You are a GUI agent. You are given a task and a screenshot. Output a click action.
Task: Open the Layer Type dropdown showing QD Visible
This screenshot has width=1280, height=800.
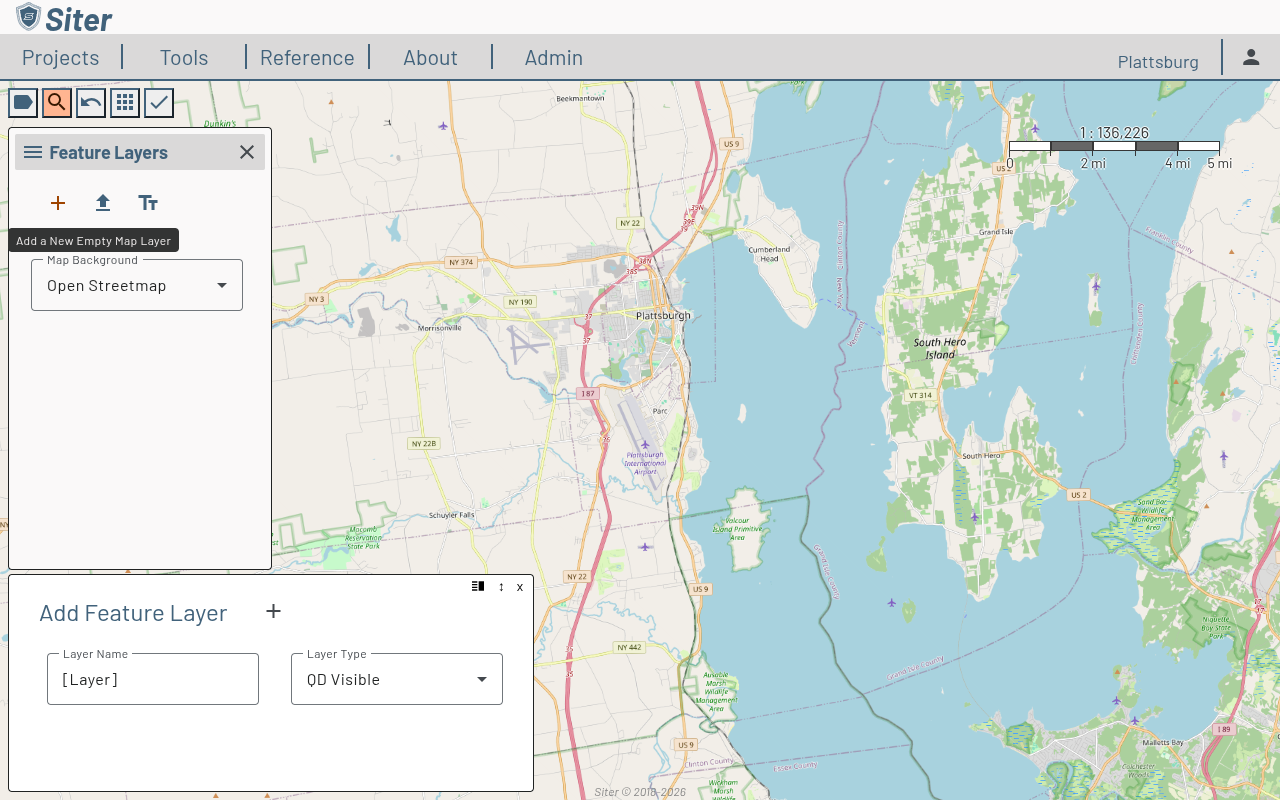[x=481, y=679]
